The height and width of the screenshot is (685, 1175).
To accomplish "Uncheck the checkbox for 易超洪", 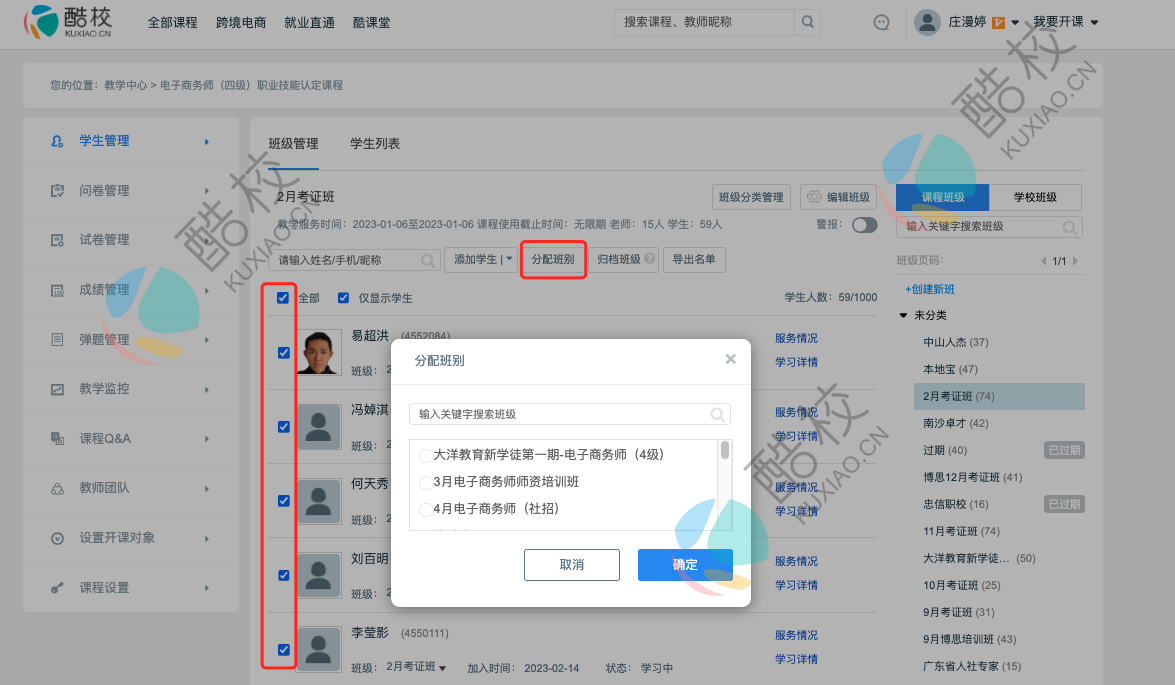I will 284,352.
